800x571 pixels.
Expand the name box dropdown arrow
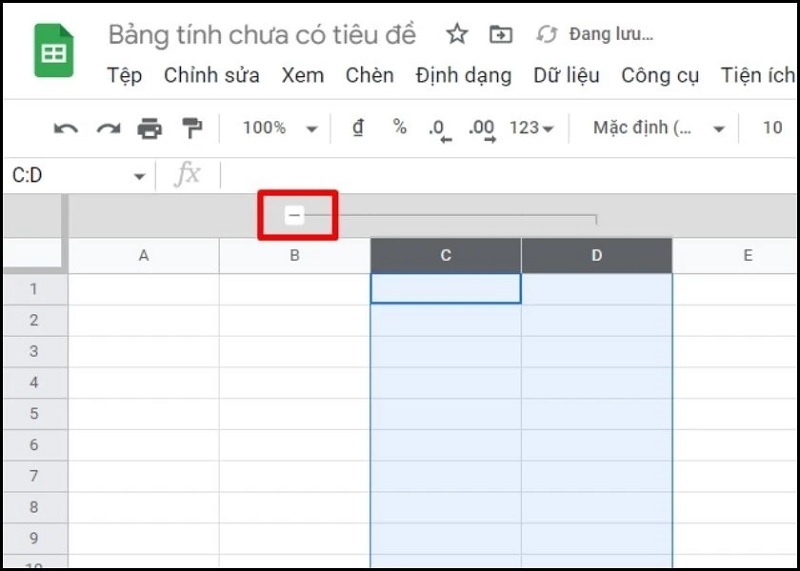(x=139, y=177)
